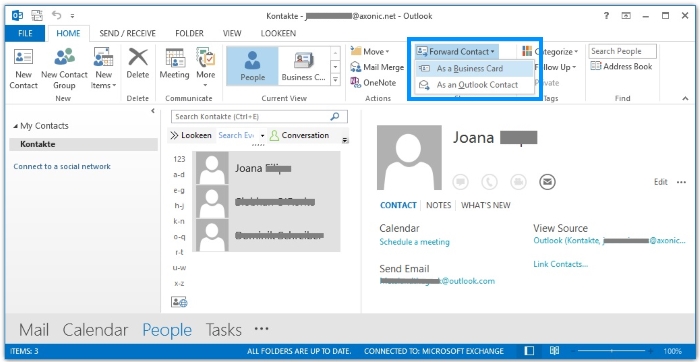
Task: Go to Calendar
Action: (95, 330)
